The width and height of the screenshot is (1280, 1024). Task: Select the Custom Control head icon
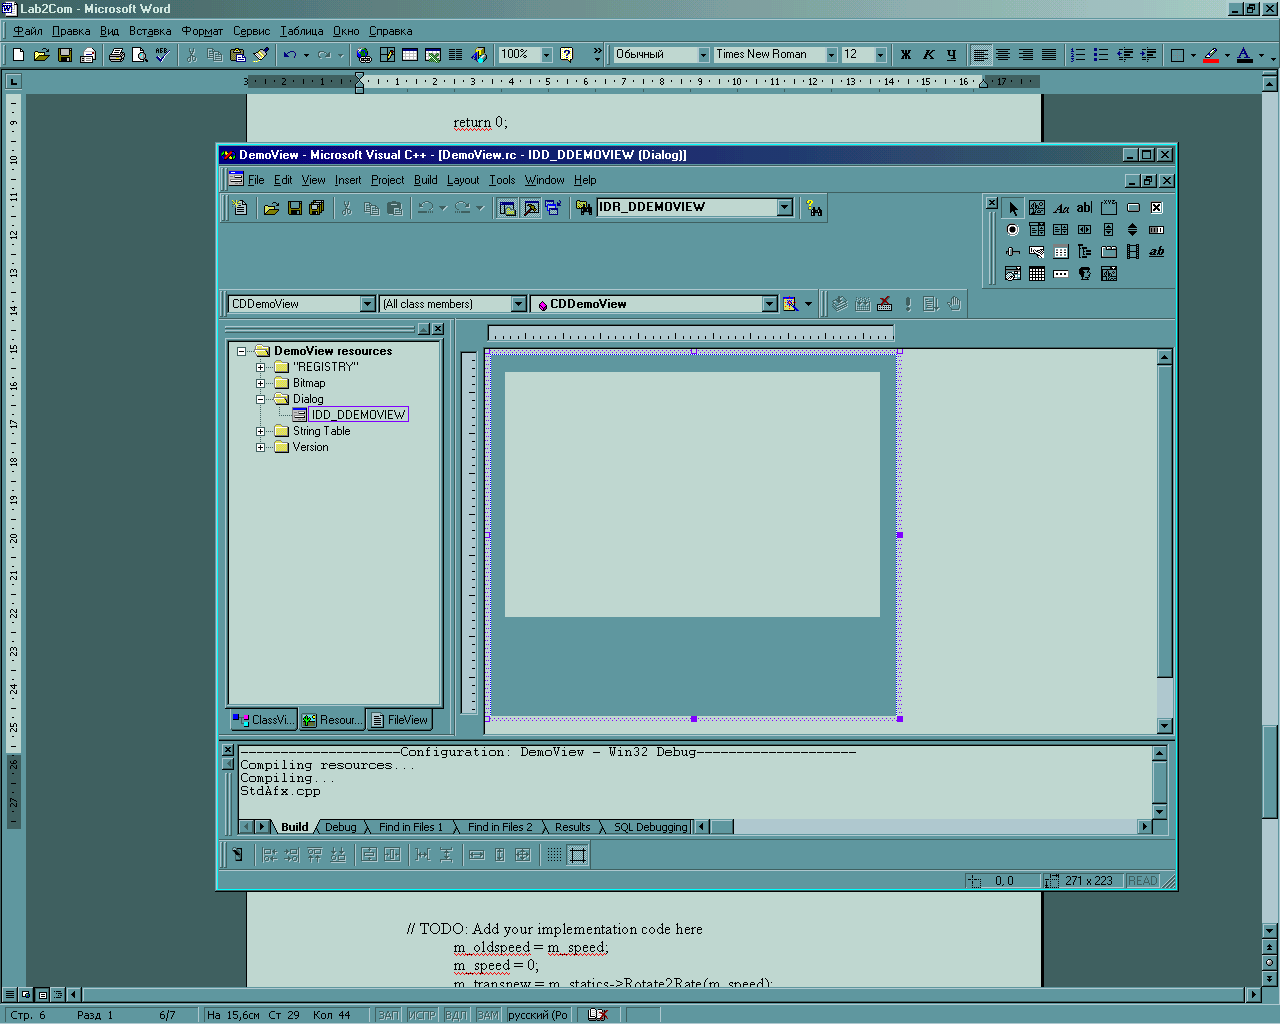(x=1085, y=274)
